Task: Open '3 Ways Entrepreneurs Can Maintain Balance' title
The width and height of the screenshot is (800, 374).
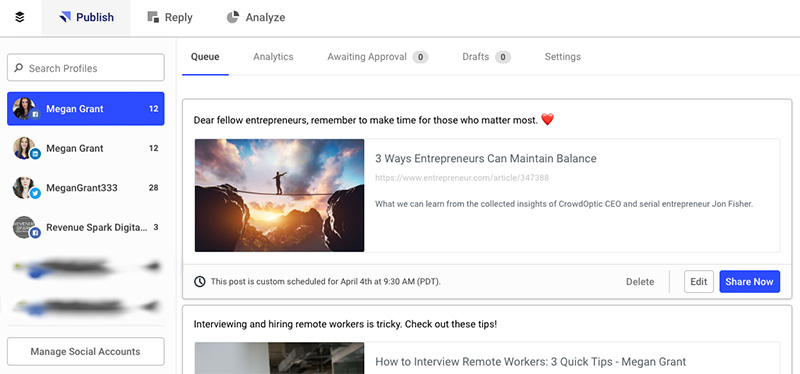Action: 486,159
